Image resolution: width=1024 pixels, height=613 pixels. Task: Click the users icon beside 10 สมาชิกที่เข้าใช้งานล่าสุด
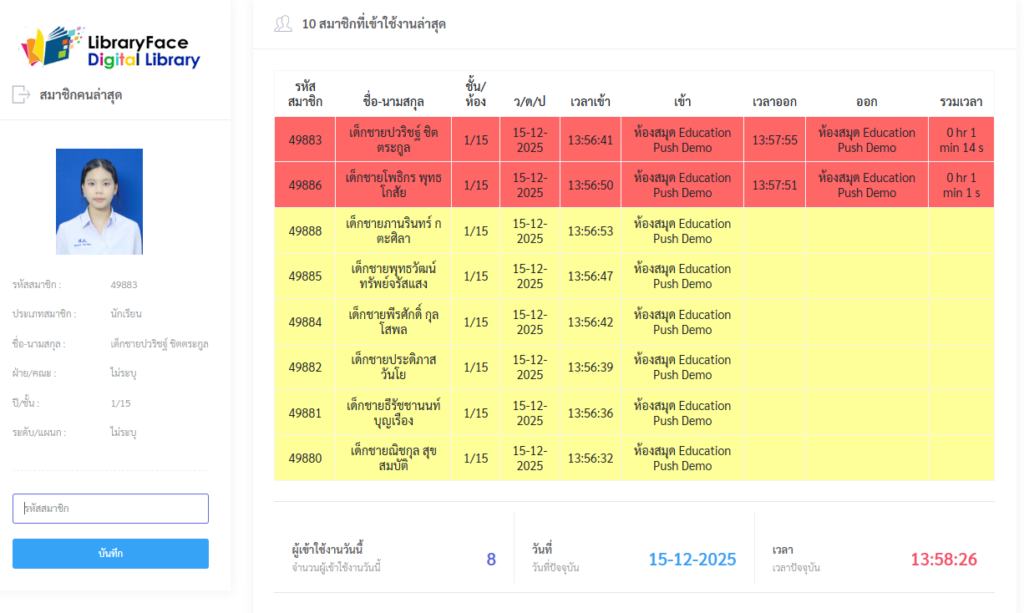pos(283,24)
